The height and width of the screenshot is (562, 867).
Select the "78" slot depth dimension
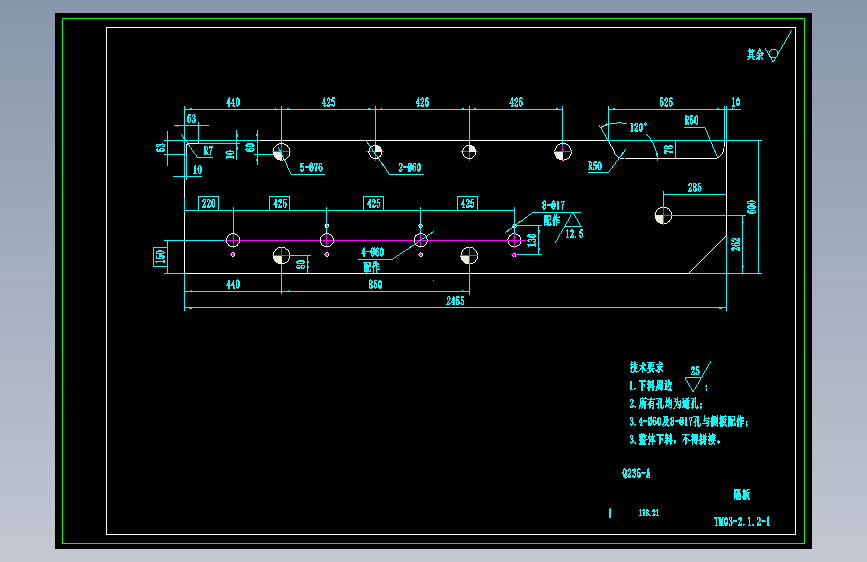[x=668, y=149]
